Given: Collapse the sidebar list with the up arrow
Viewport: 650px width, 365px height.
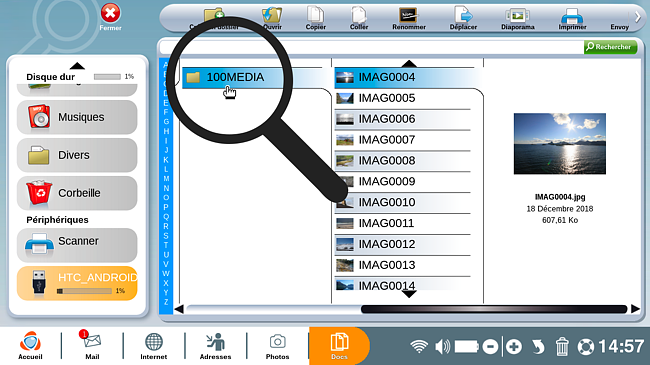Looking at the screenshot, I should [77, 66].
